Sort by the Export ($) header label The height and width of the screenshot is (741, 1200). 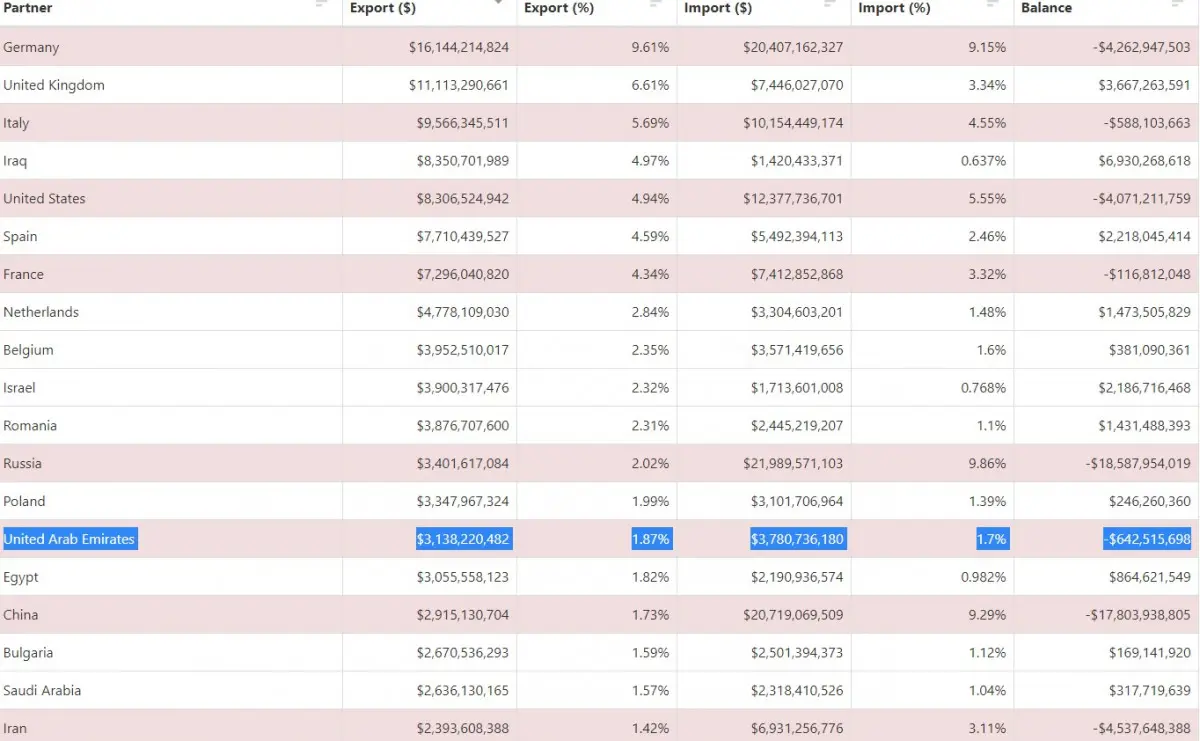pos(383,8)
